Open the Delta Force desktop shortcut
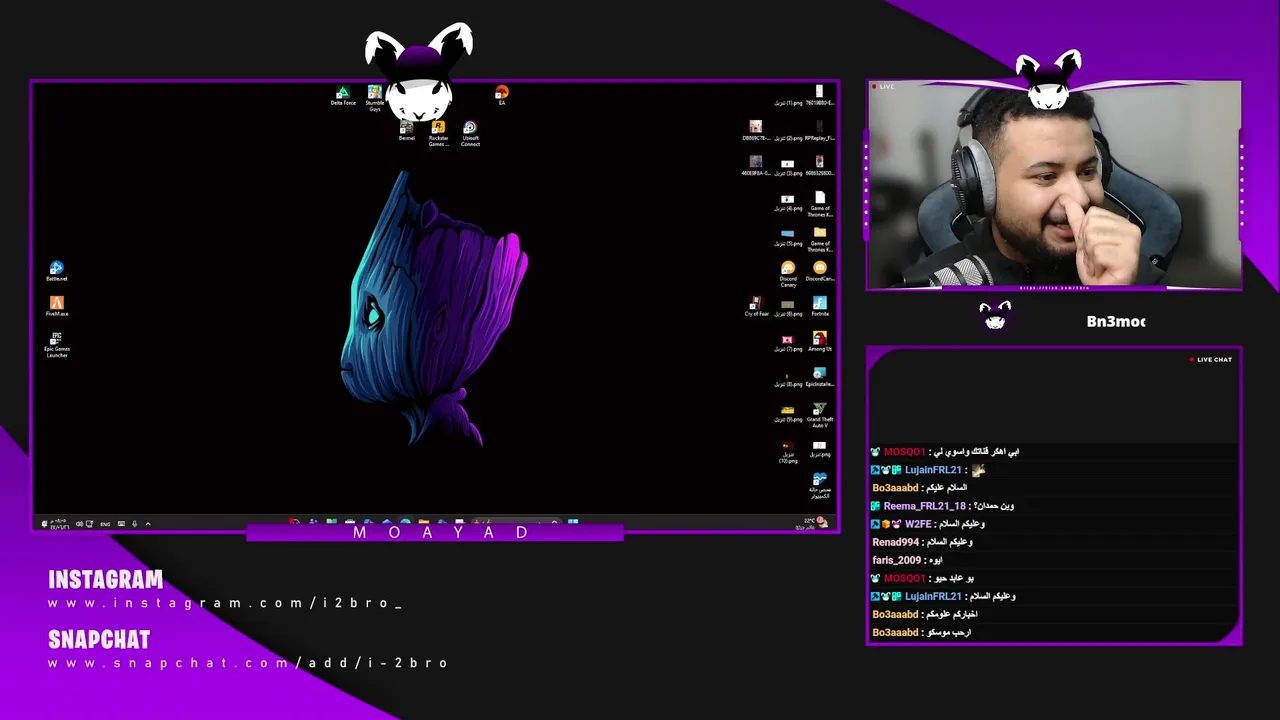The width and height of the screenshot is (1280, 720). click(x=343, y=96)
